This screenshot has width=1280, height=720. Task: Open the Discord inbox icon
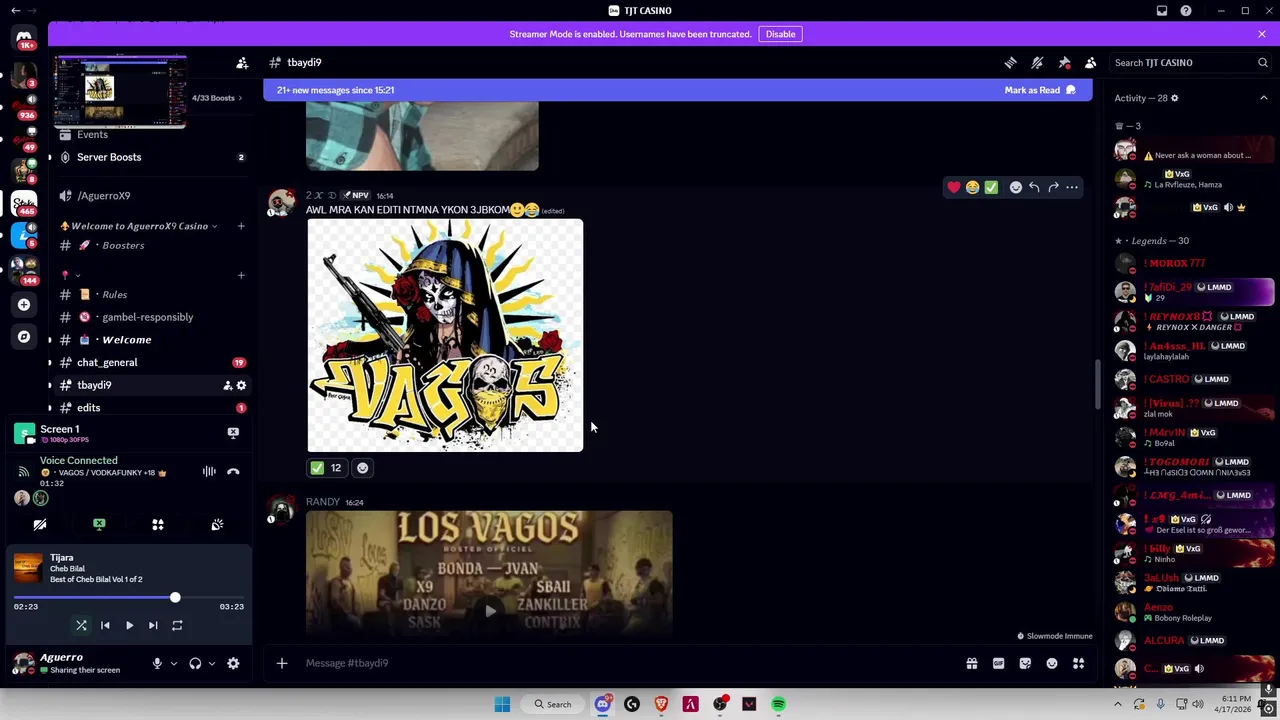(x=1162, y=11)
